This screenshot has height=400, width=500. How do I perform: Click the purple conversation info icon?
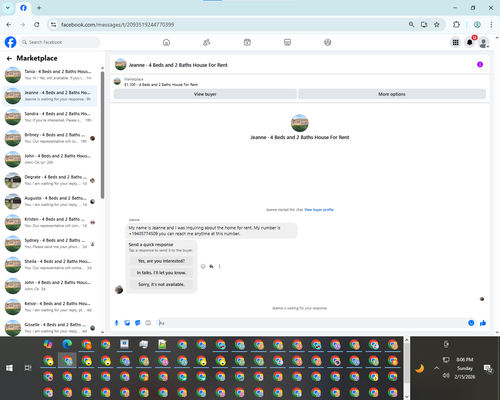[480, 64]
